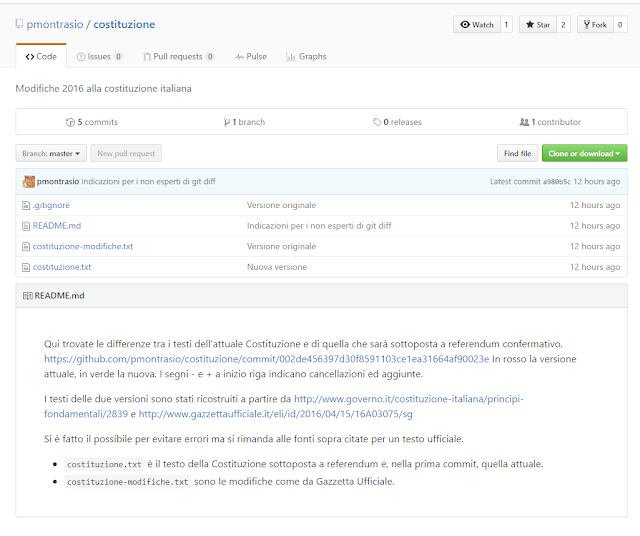Image resolution: width=640 pixels, height=536 pixels.
Task: Fork the repository
Action: [x=595, y=24]
